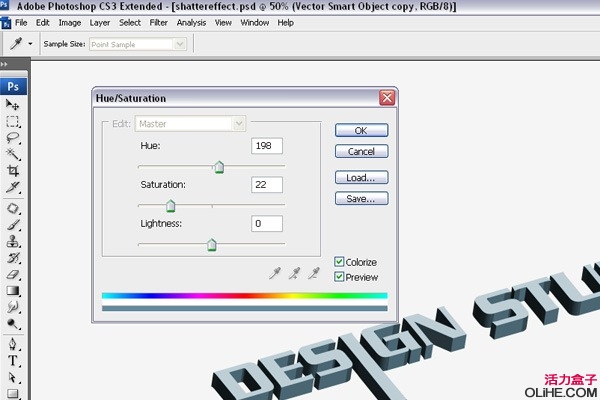Click the Hue slider handle
The image size is (600, 400).
(x=219, y=167)
